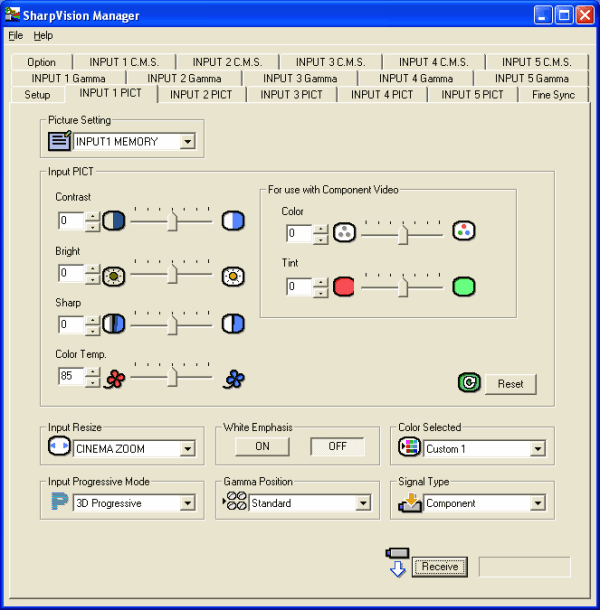Screen dimensions: 600x610
Task: Click the green reset arrow icon
Action: (x=469, y=383)
